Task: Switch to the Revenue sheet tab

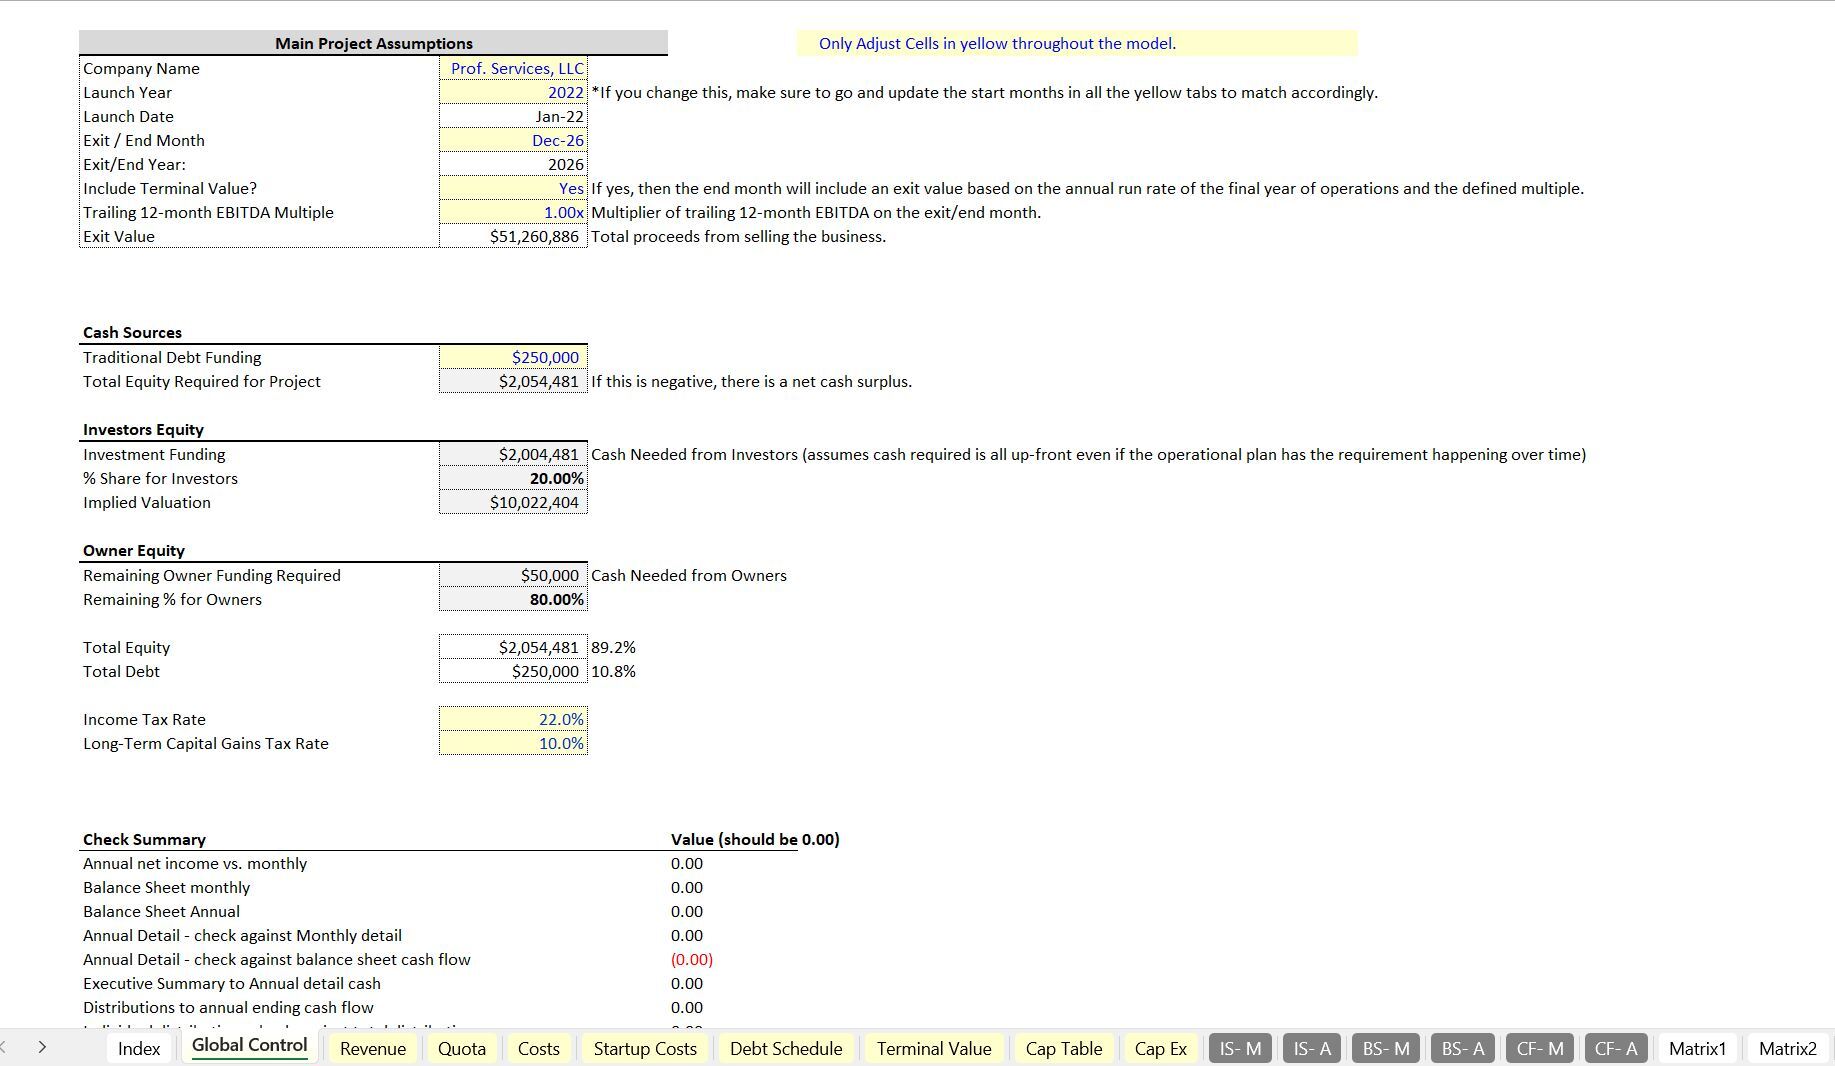Action: click(x=372, y=1048)
